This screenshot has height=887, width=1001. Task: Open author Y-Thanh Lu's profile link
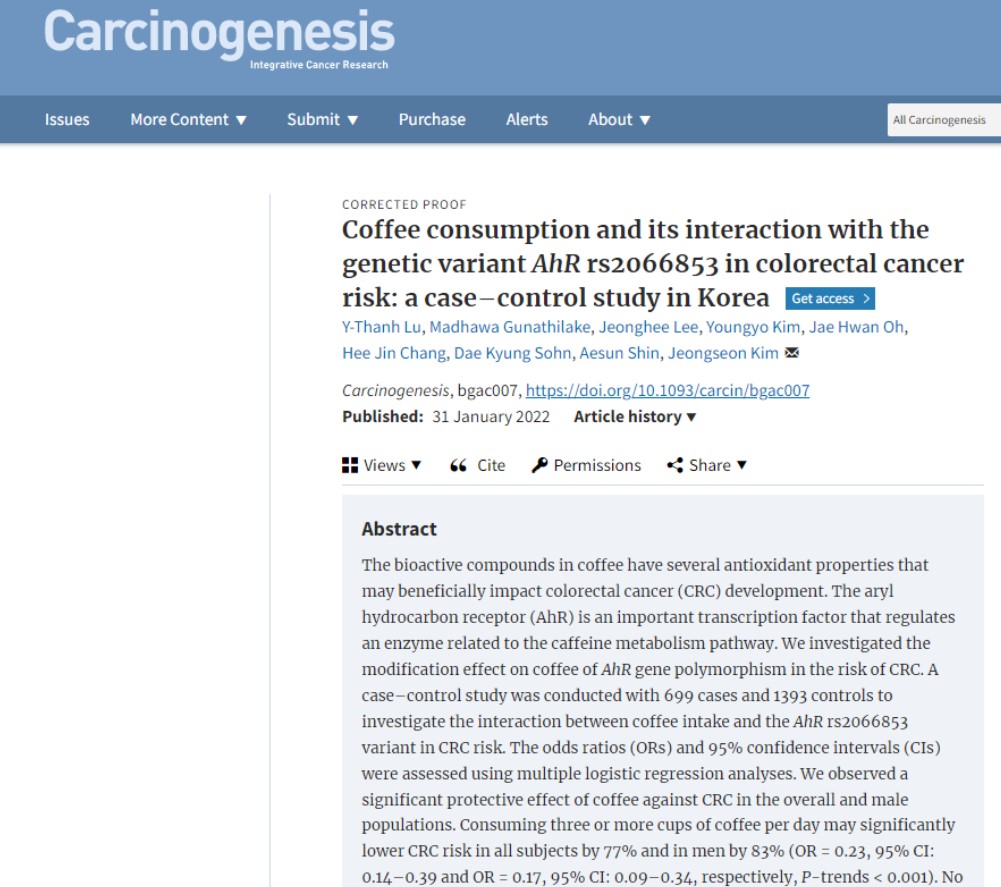pyautogui.click(x=381, y=327)
